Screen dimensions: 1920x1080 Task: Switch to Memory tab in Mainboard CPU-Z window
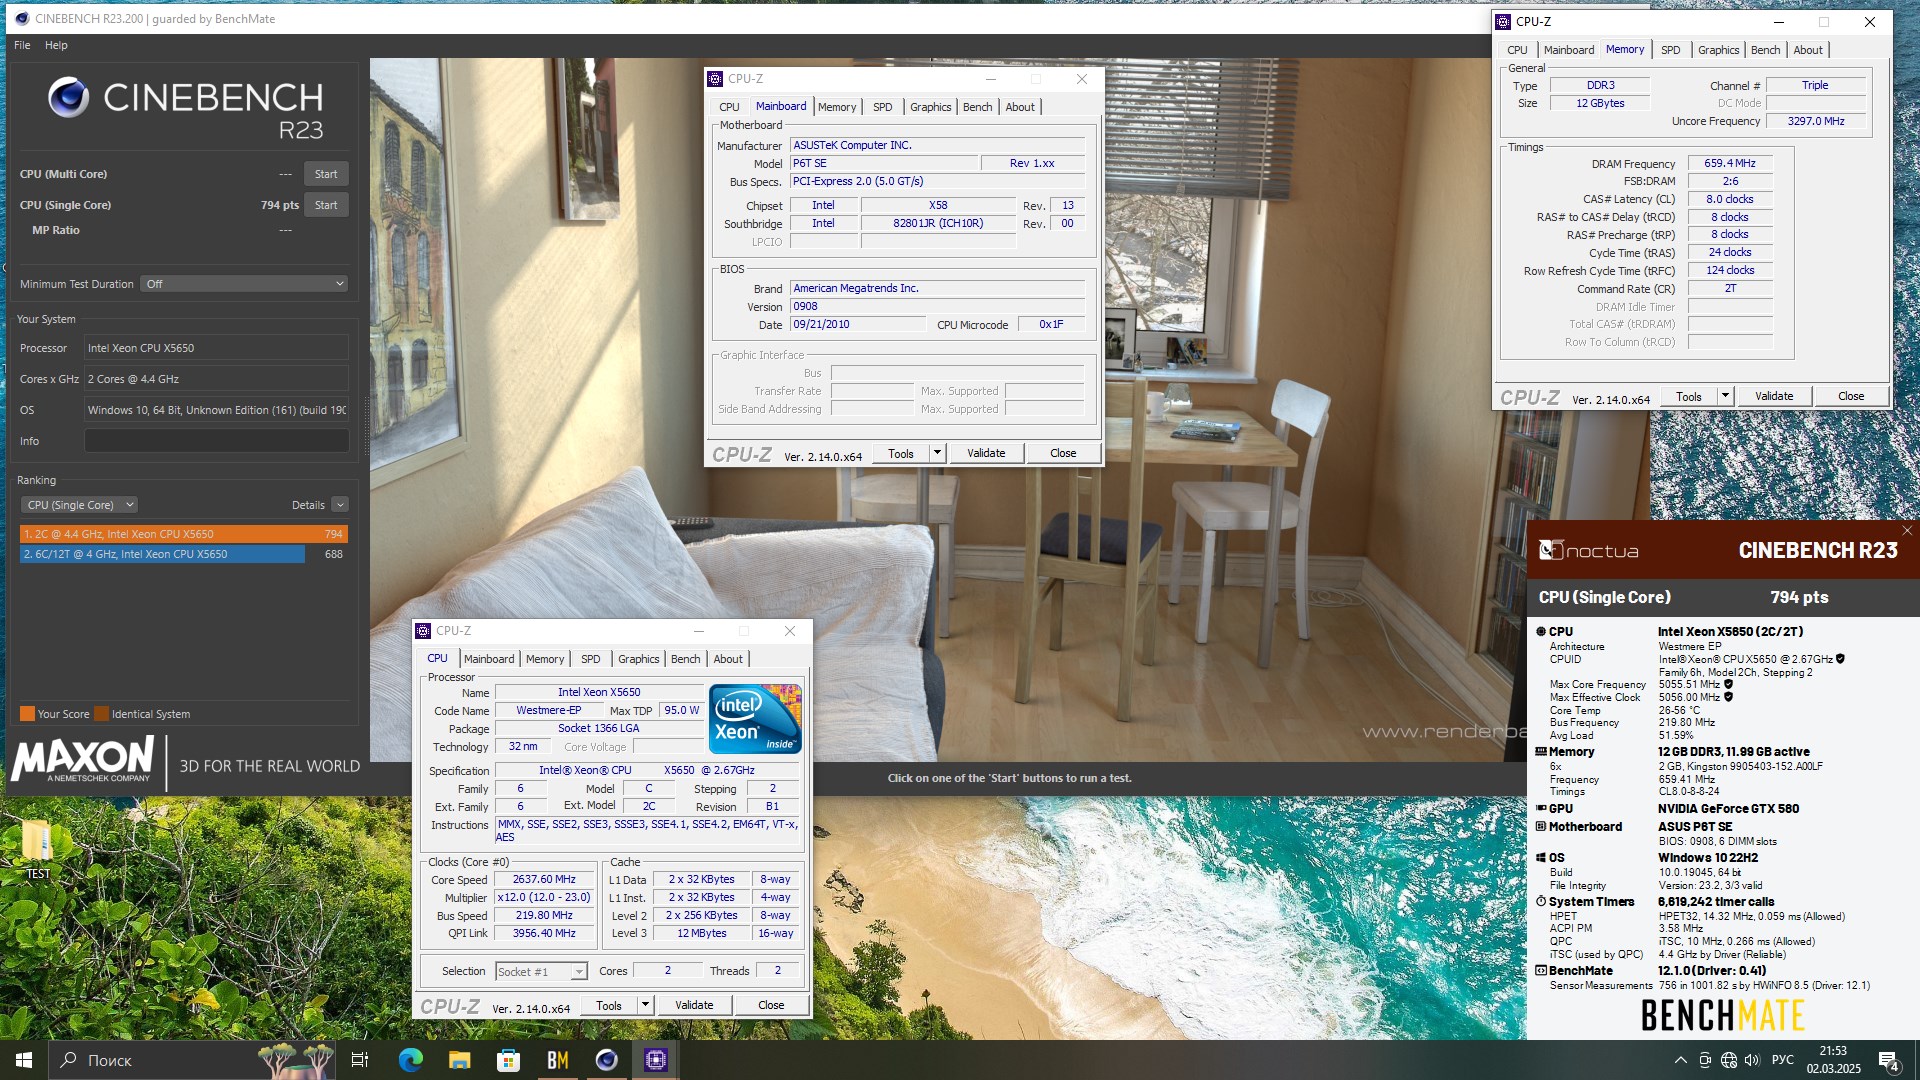[837, 107]
